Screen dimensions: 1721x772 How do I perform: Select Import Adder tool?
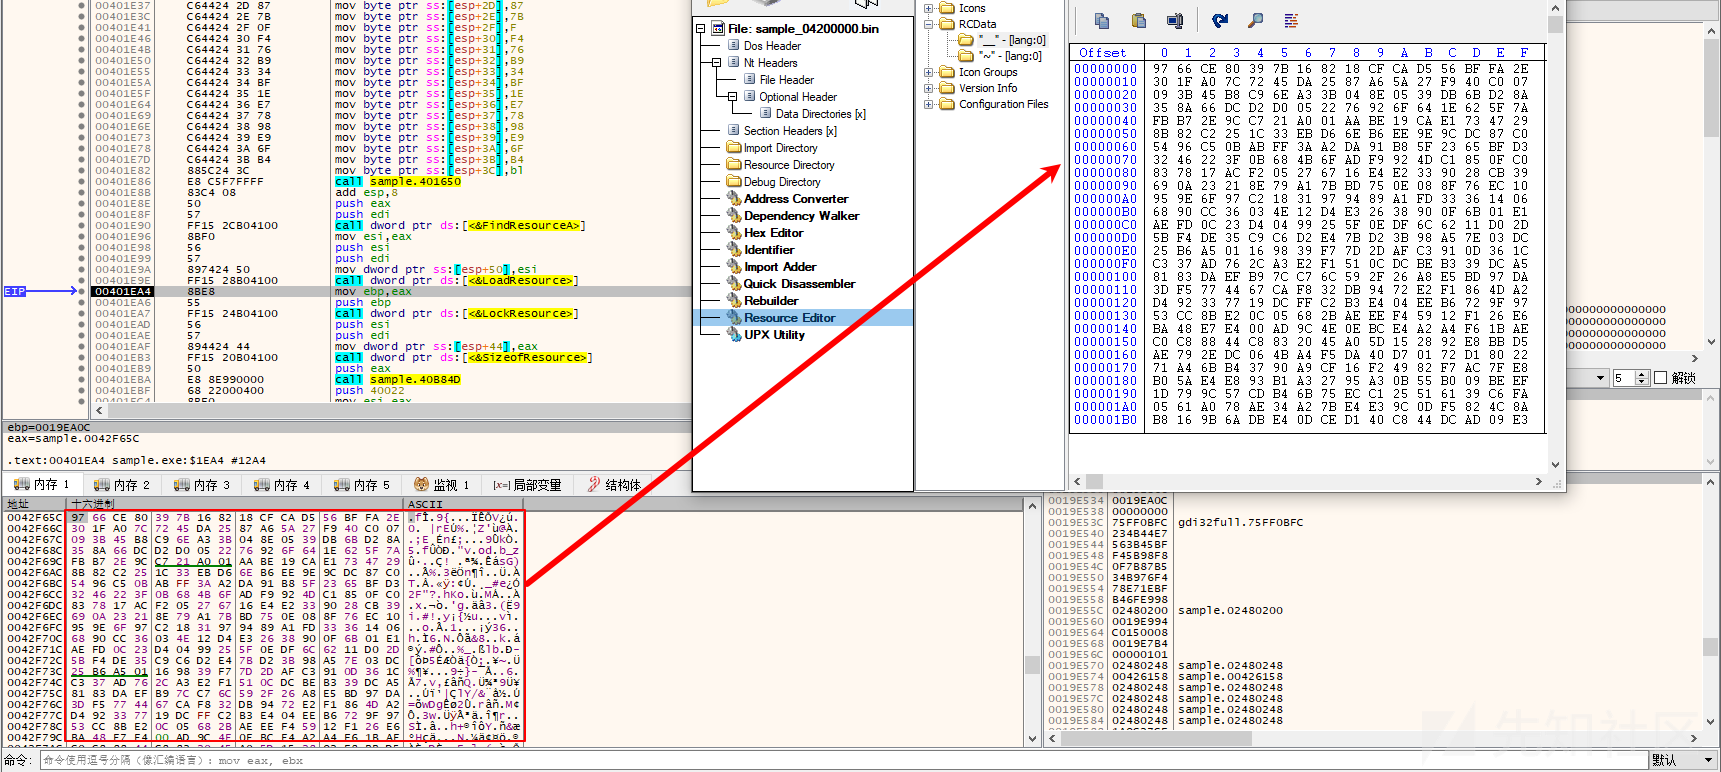tap(779, 267)
